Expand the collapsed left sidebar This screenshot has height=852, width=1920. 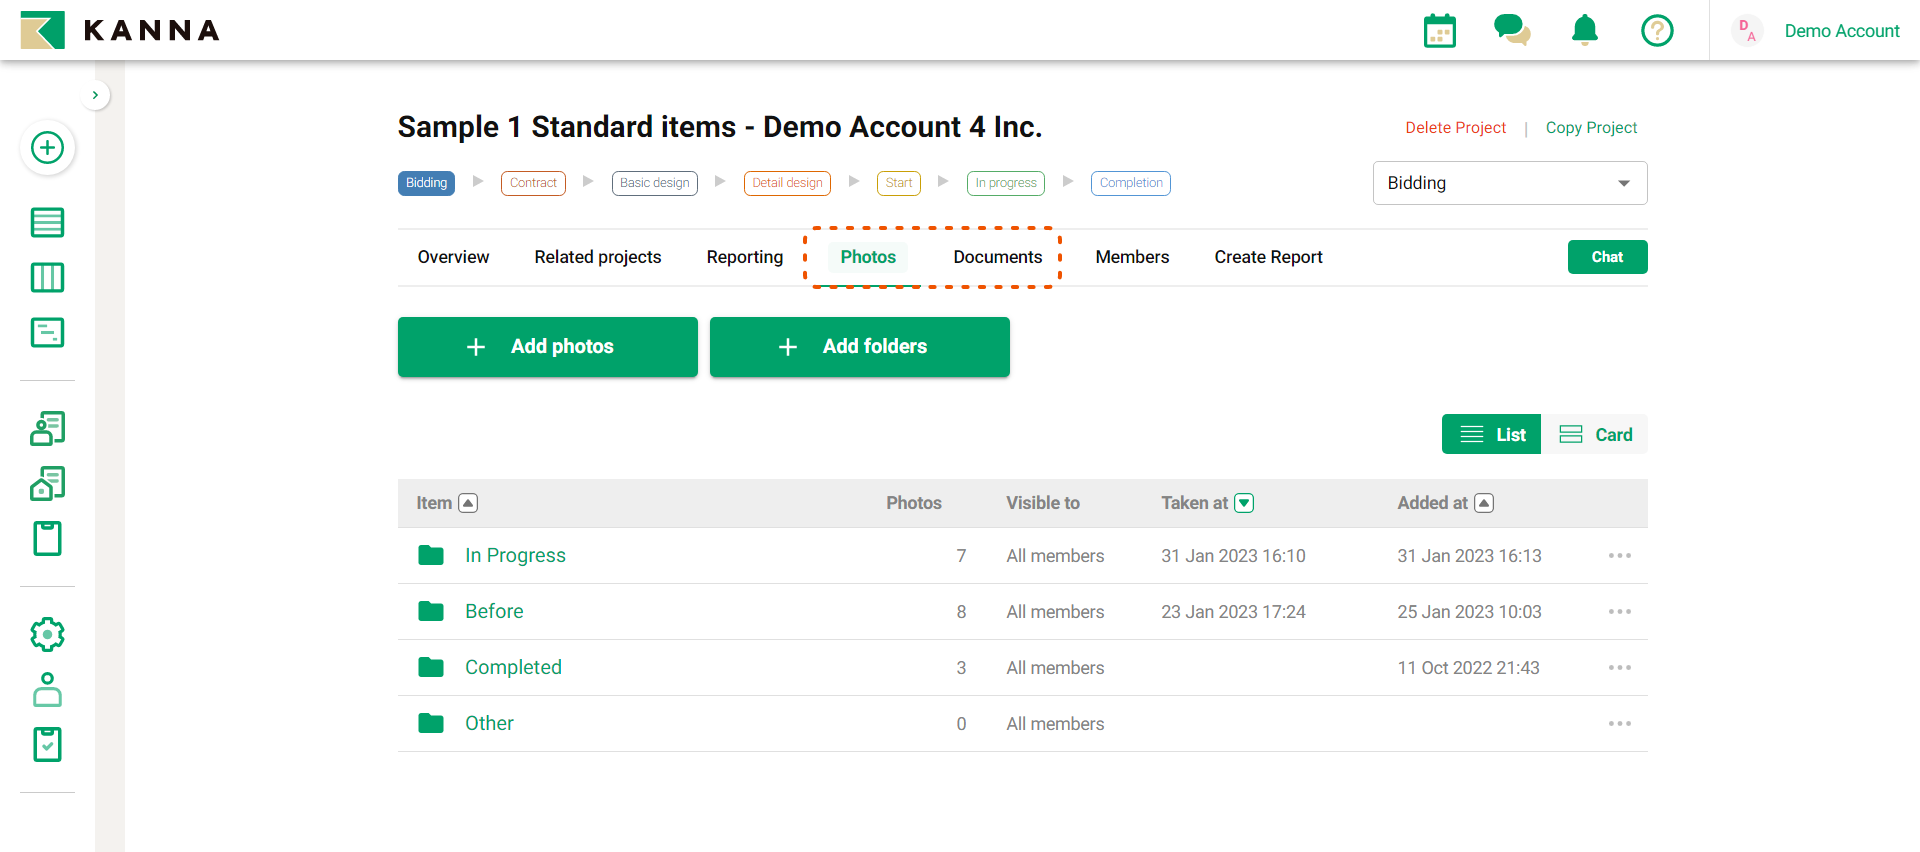tap(95, 95)
